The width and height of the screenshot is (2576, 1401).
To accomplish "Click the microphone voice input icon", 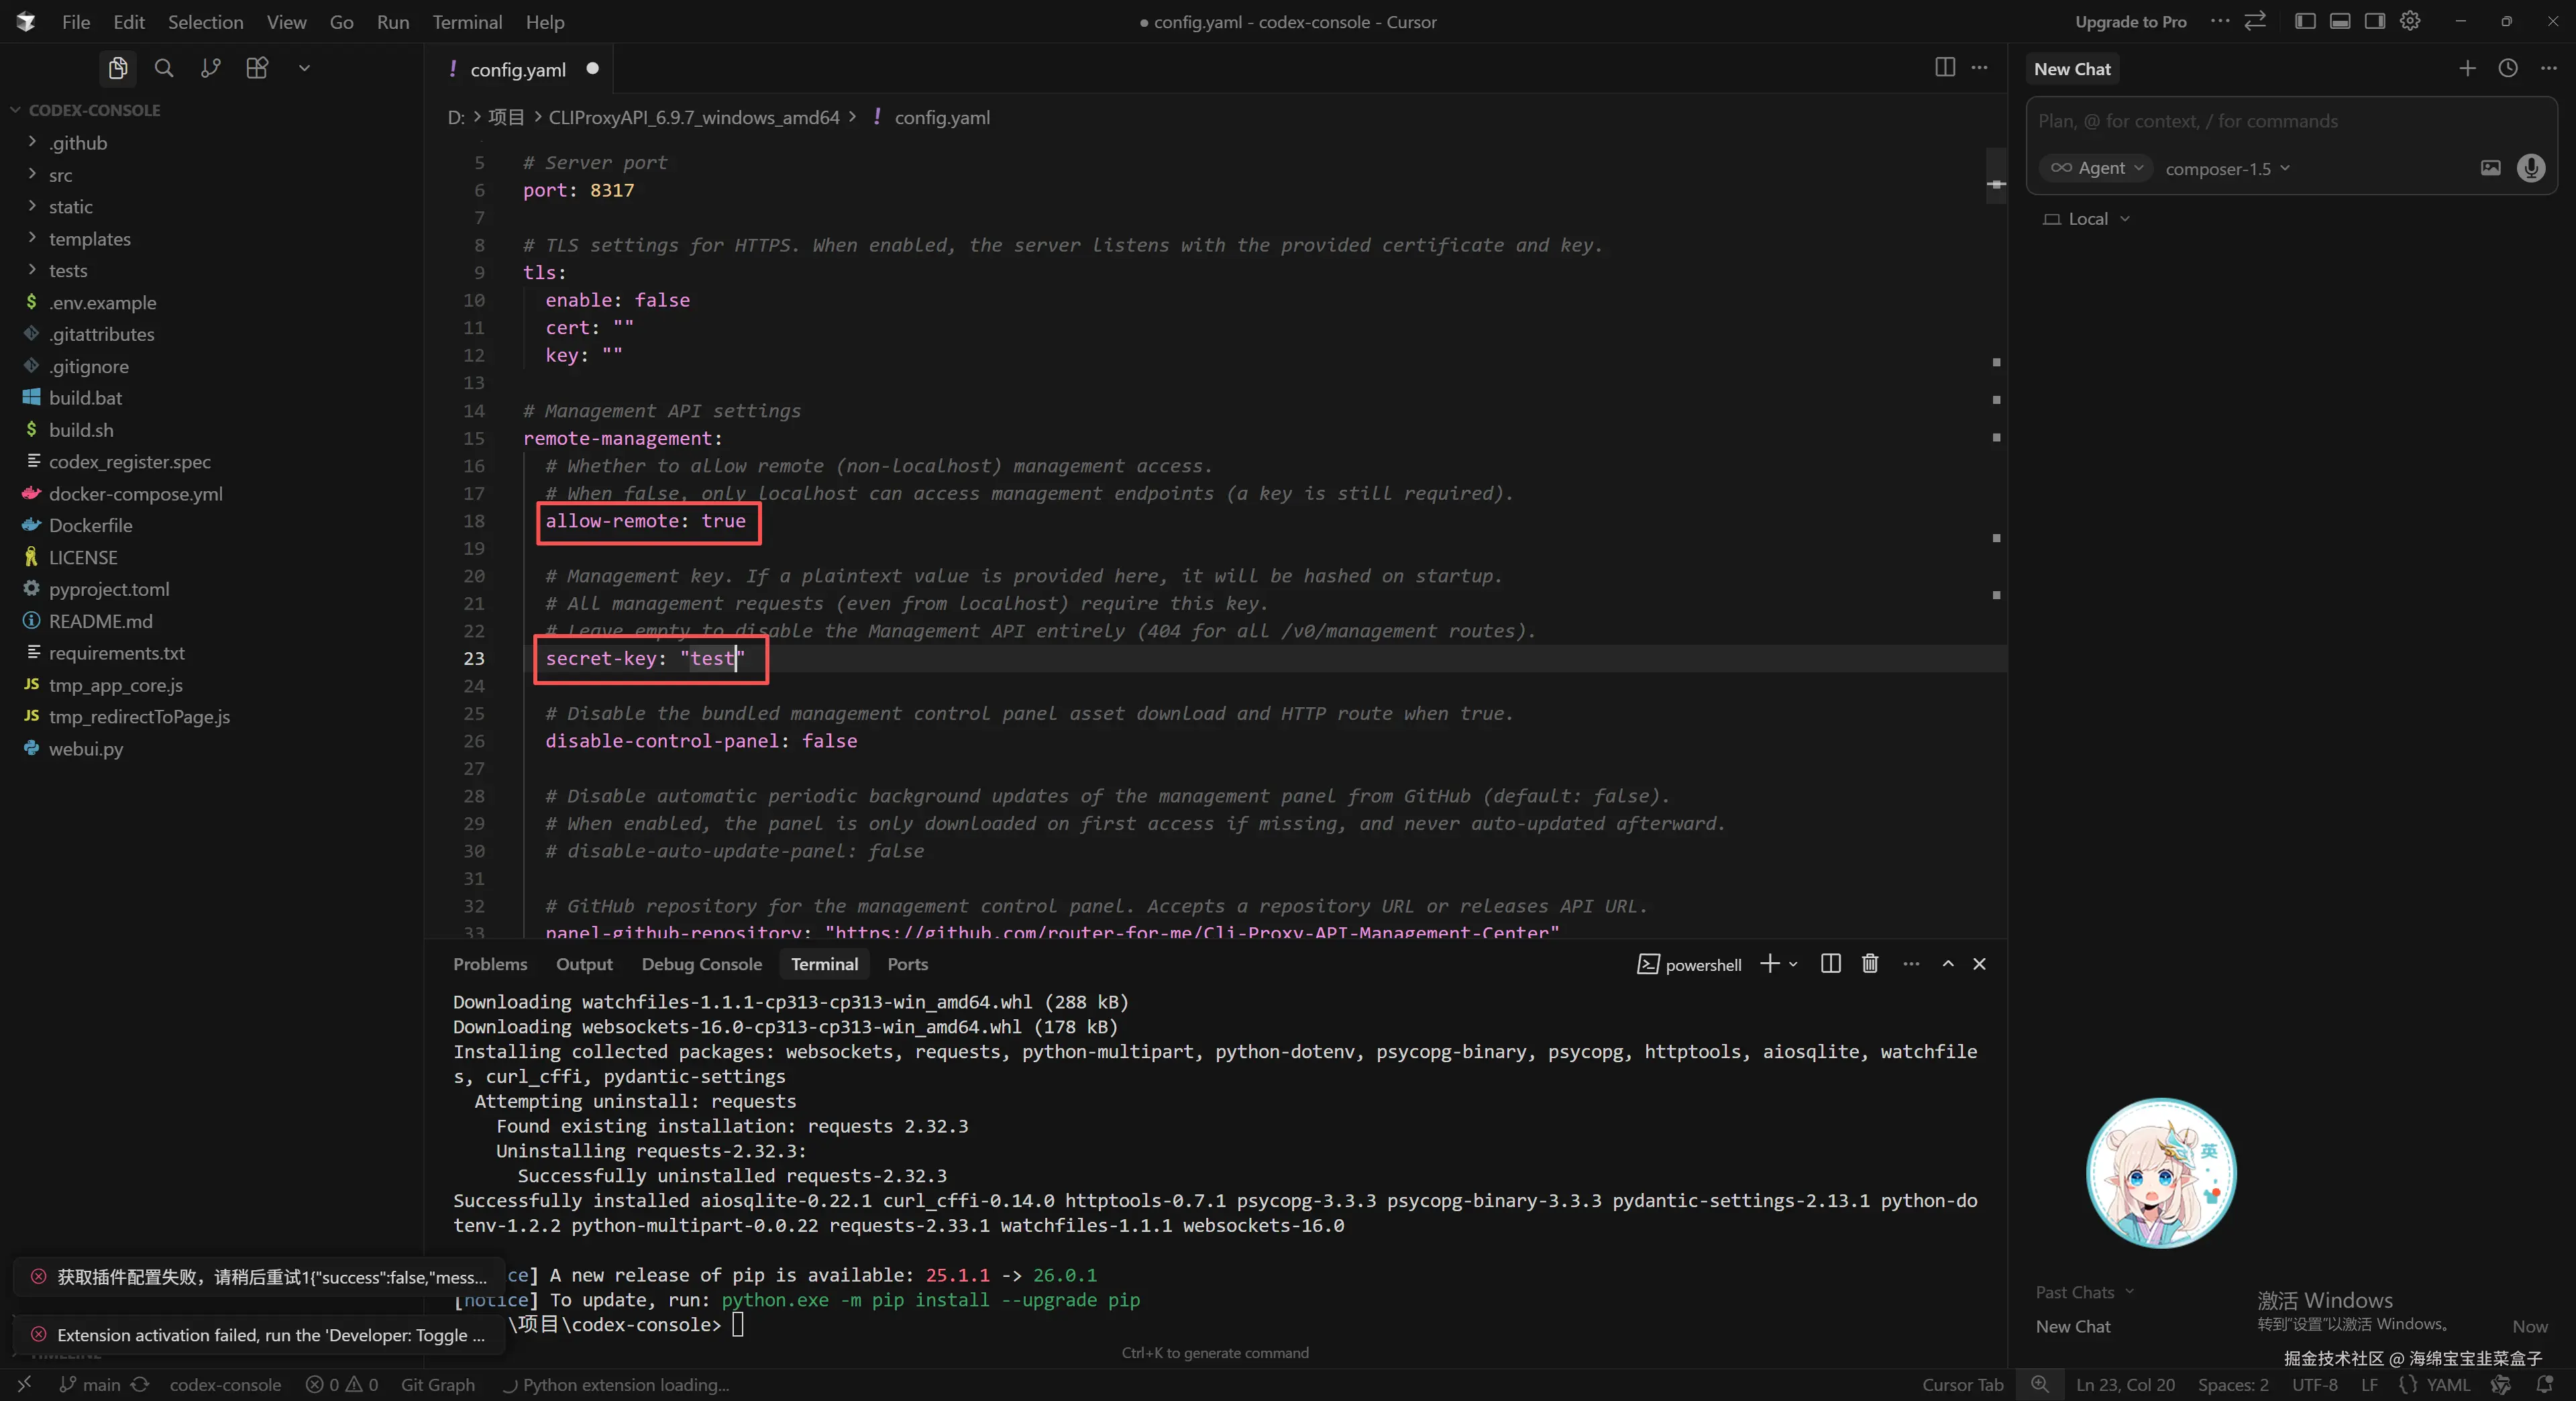I will pyautogui.click(x=2531, y=168).
